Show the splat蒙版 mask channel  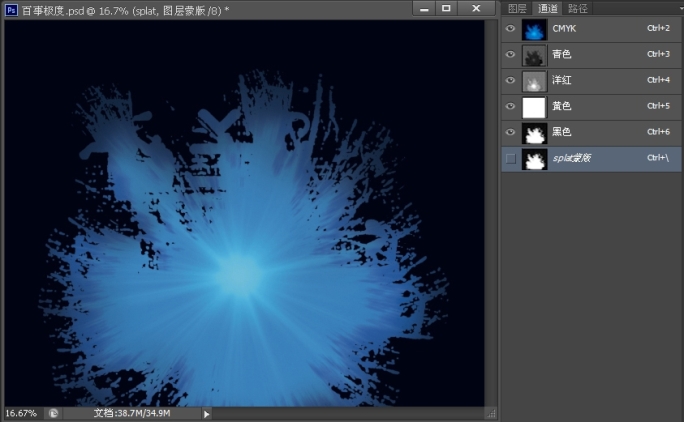click(511, 159)
